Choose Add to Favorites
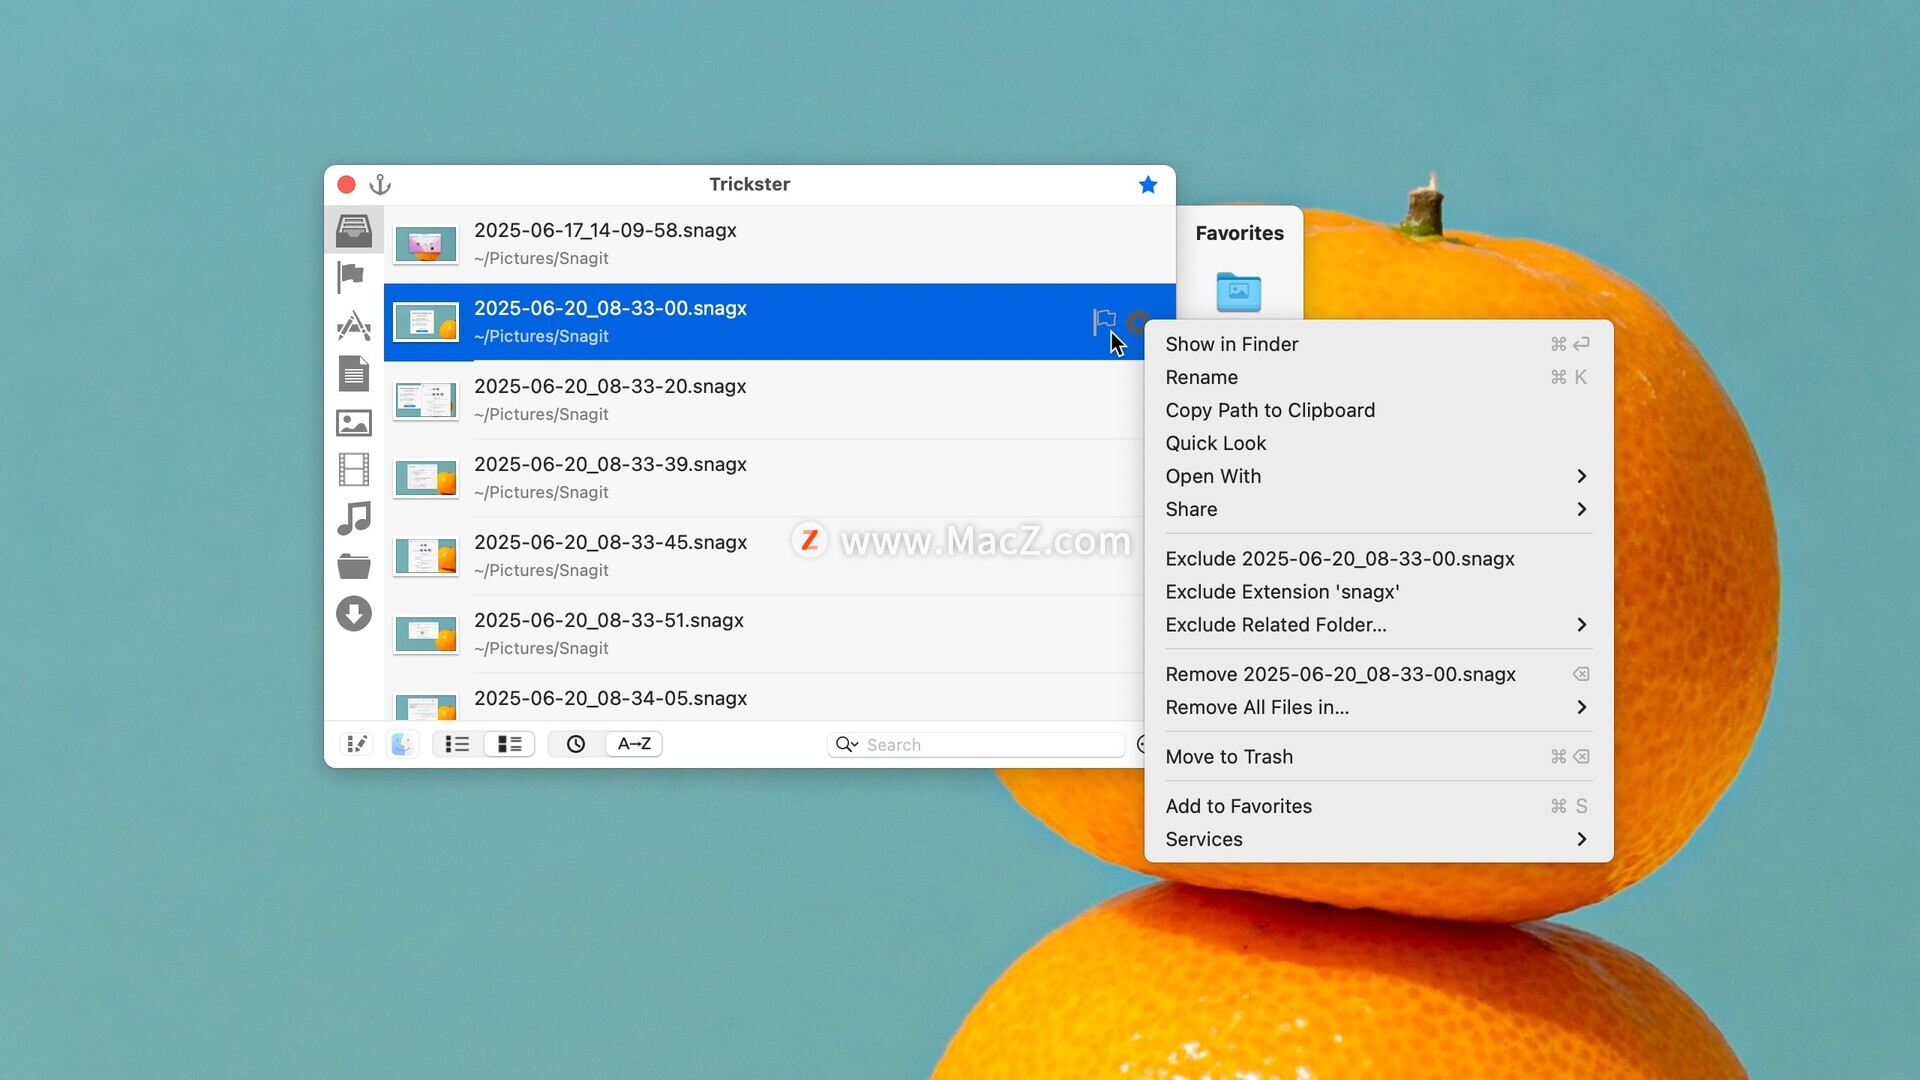This screenshot has width=1920, height=1080. tap(1379, 806)
